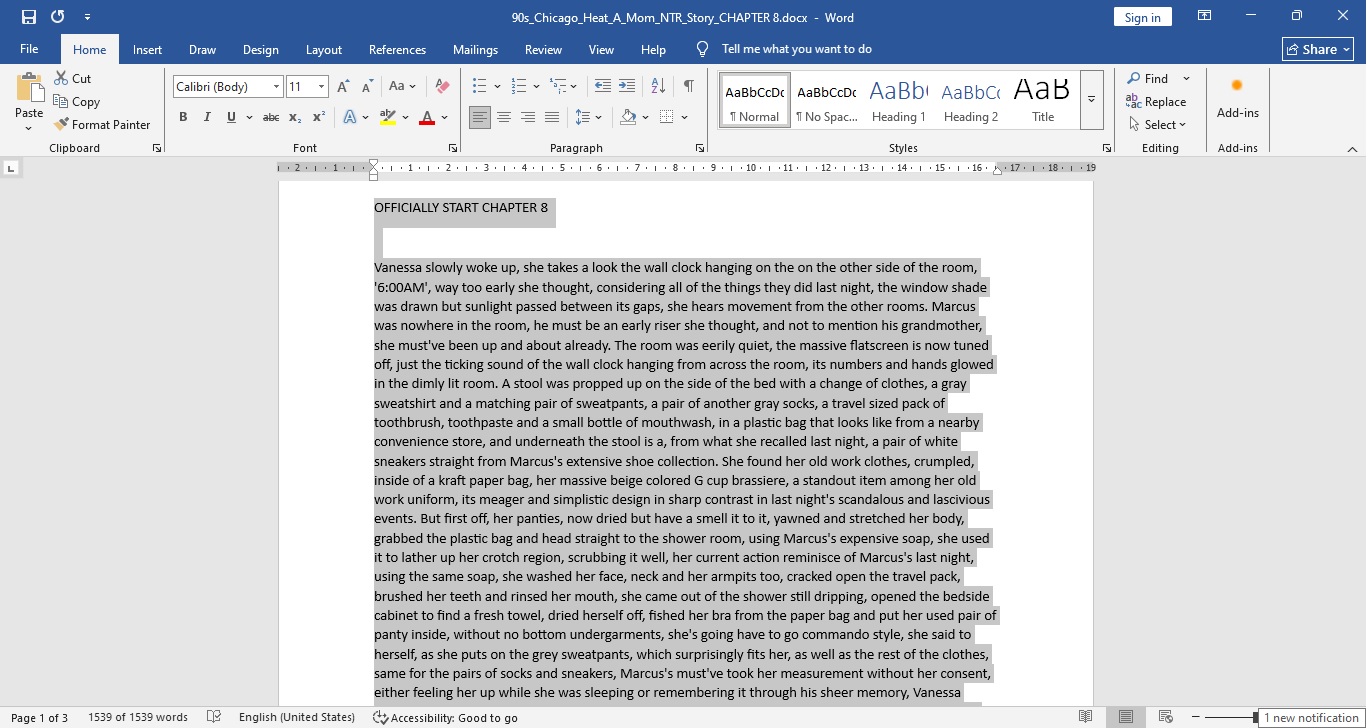Align text right
The height and width of the screenshot is (728, 1368).
tap(528, 117)
